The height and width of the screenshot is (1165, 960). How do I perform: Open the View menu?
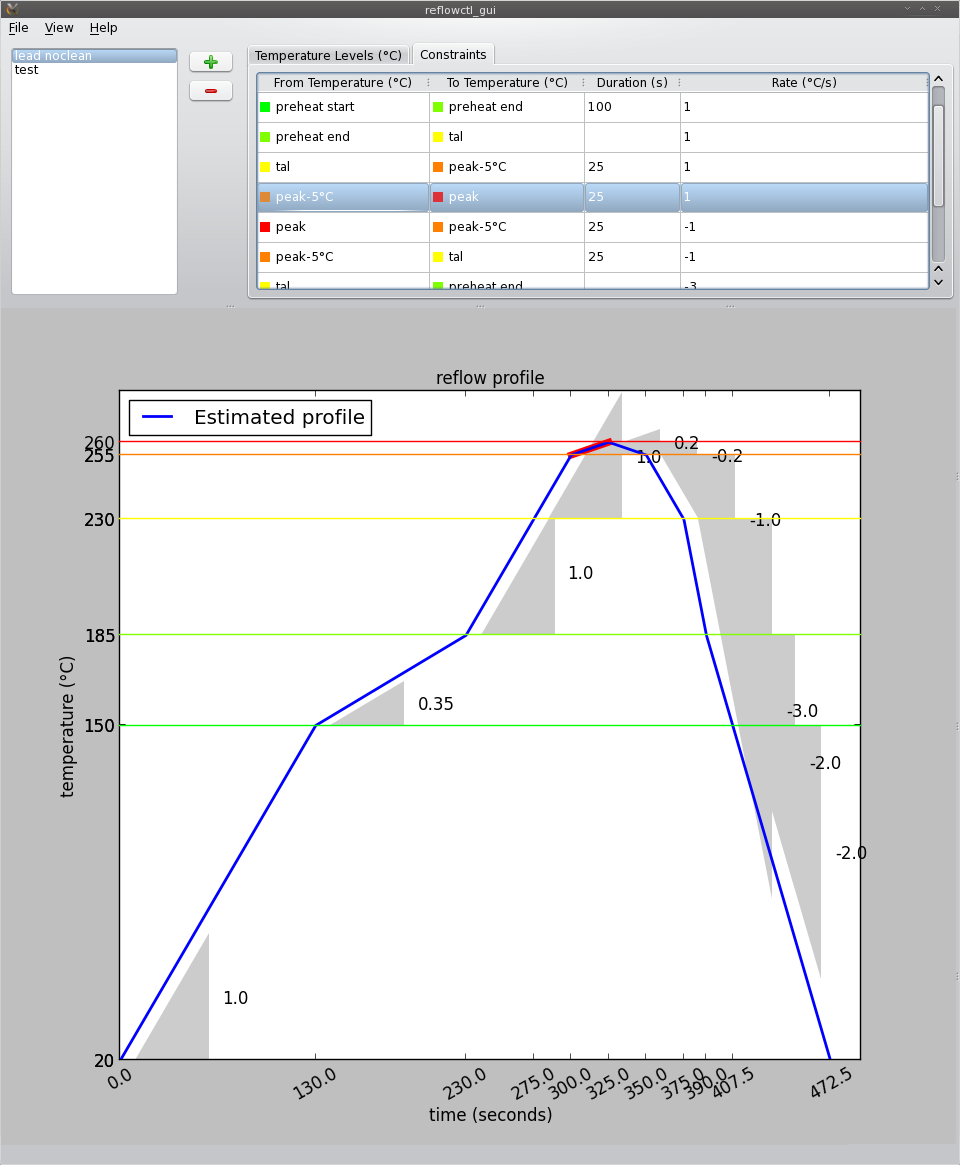(59, 28)
